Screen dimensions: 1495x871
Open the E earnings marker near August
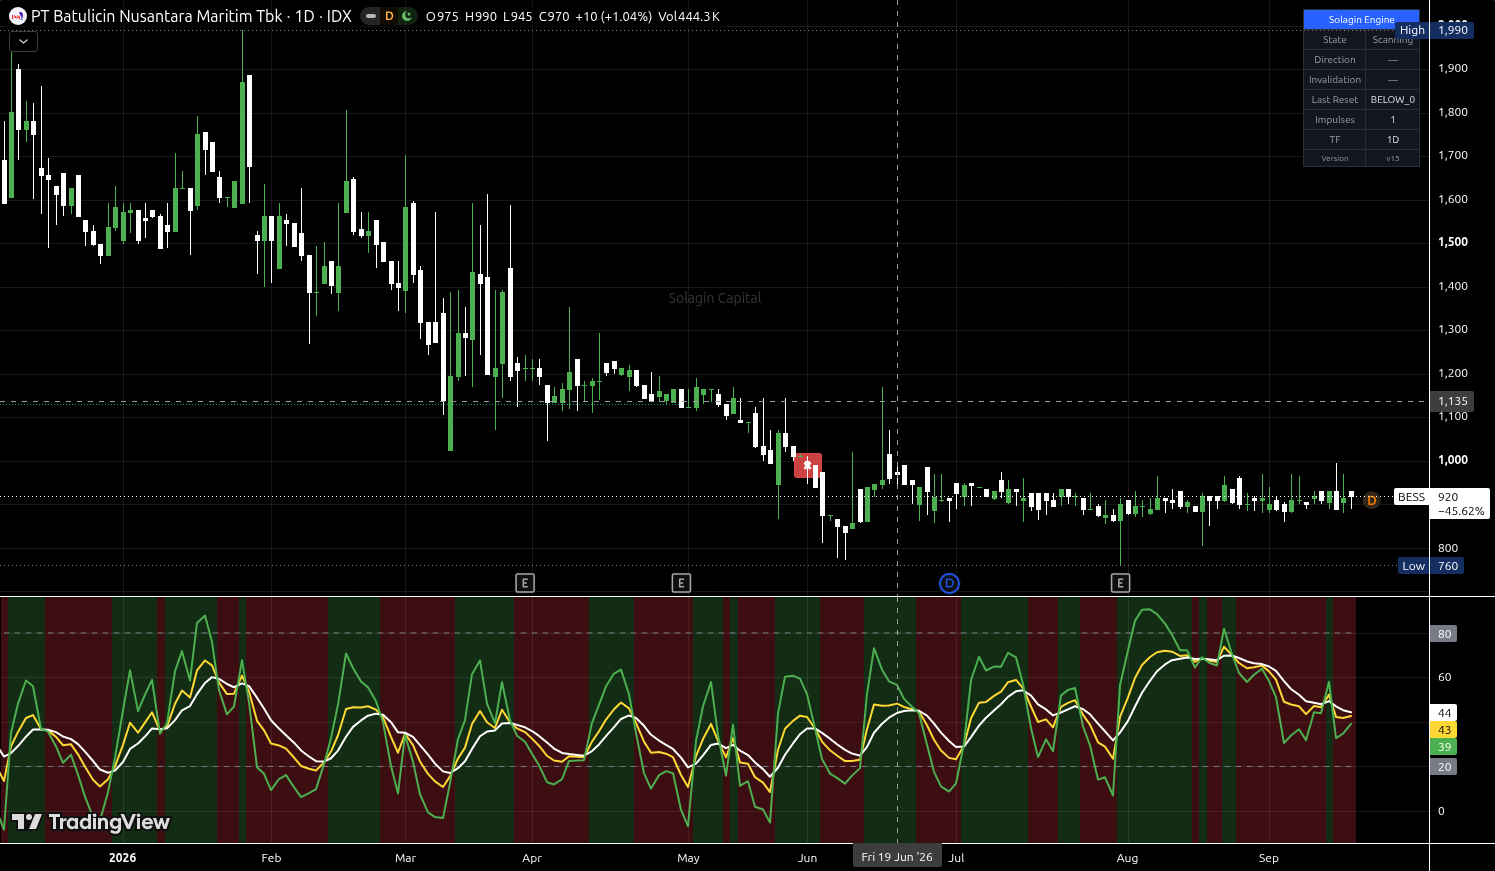(1120, 583)
